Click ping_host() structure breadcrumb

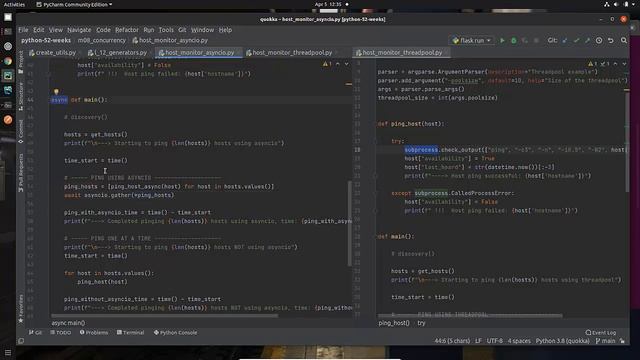click(x=394, y=323)
